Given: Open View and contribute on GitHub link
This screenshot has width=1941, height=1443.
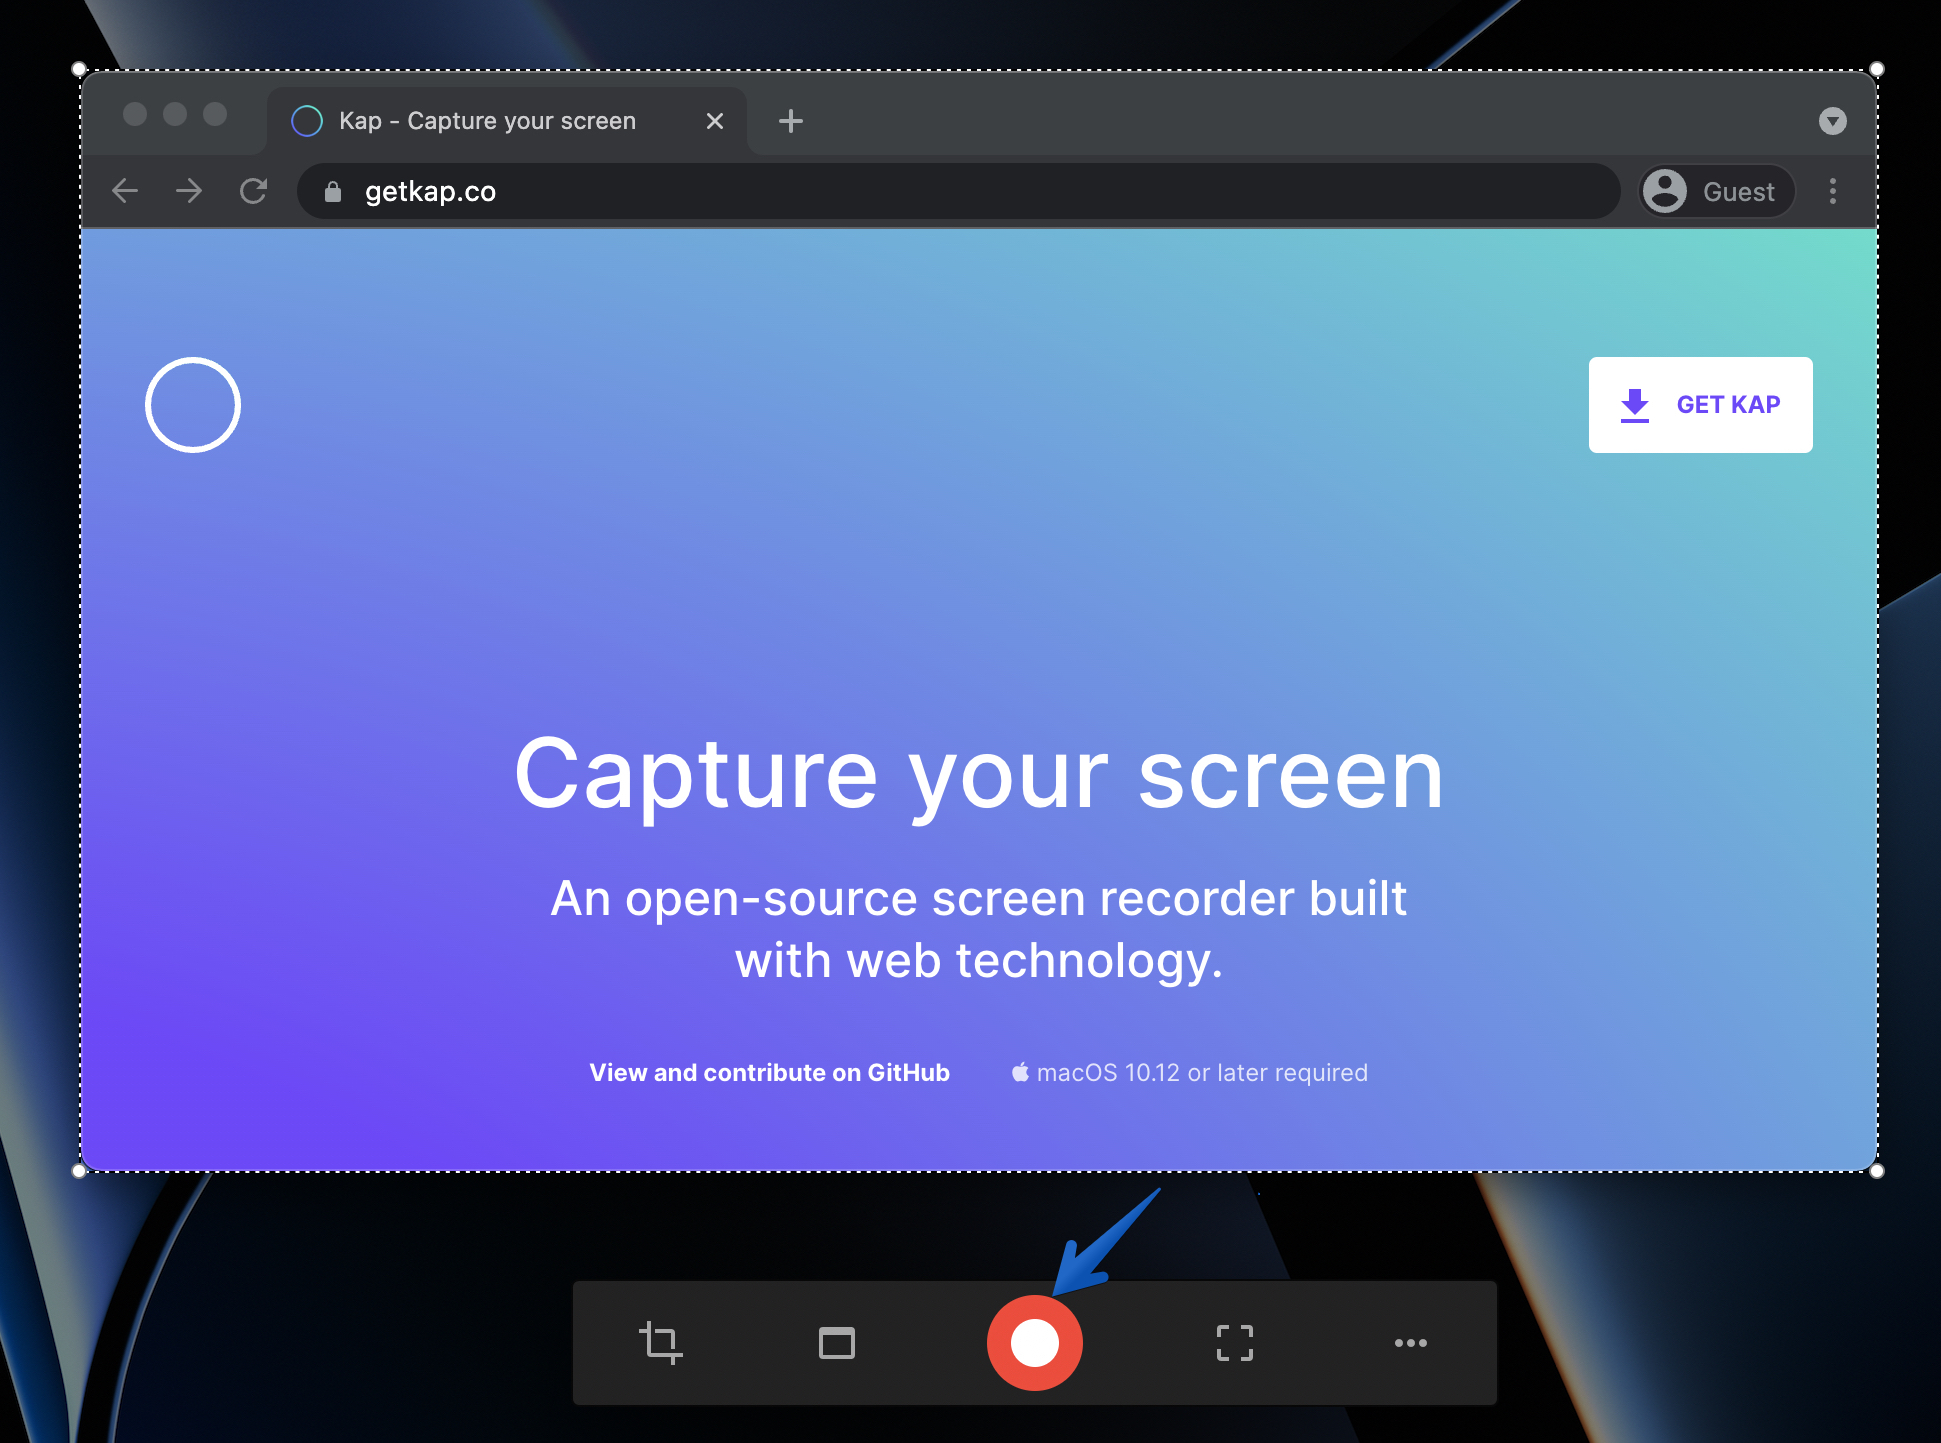Looking at the screenshot, I should tap(769, 1072).
